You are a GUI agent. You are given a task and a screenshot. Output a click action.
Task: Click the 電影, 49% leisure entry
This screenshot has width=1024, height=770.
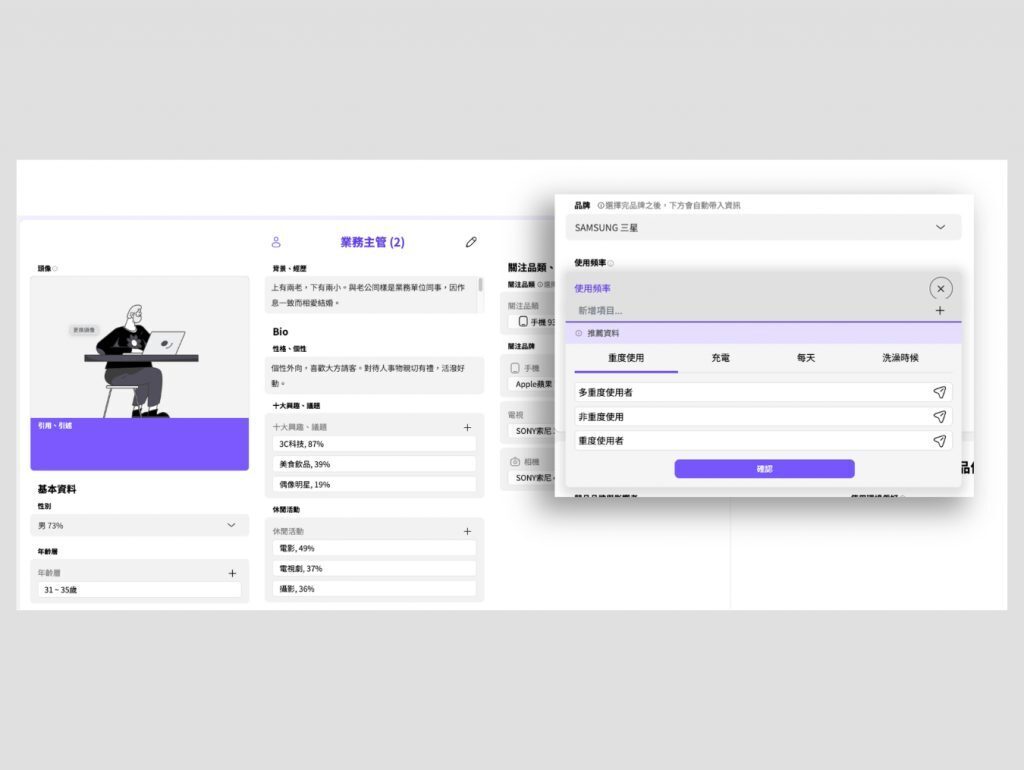pos(374,549)
